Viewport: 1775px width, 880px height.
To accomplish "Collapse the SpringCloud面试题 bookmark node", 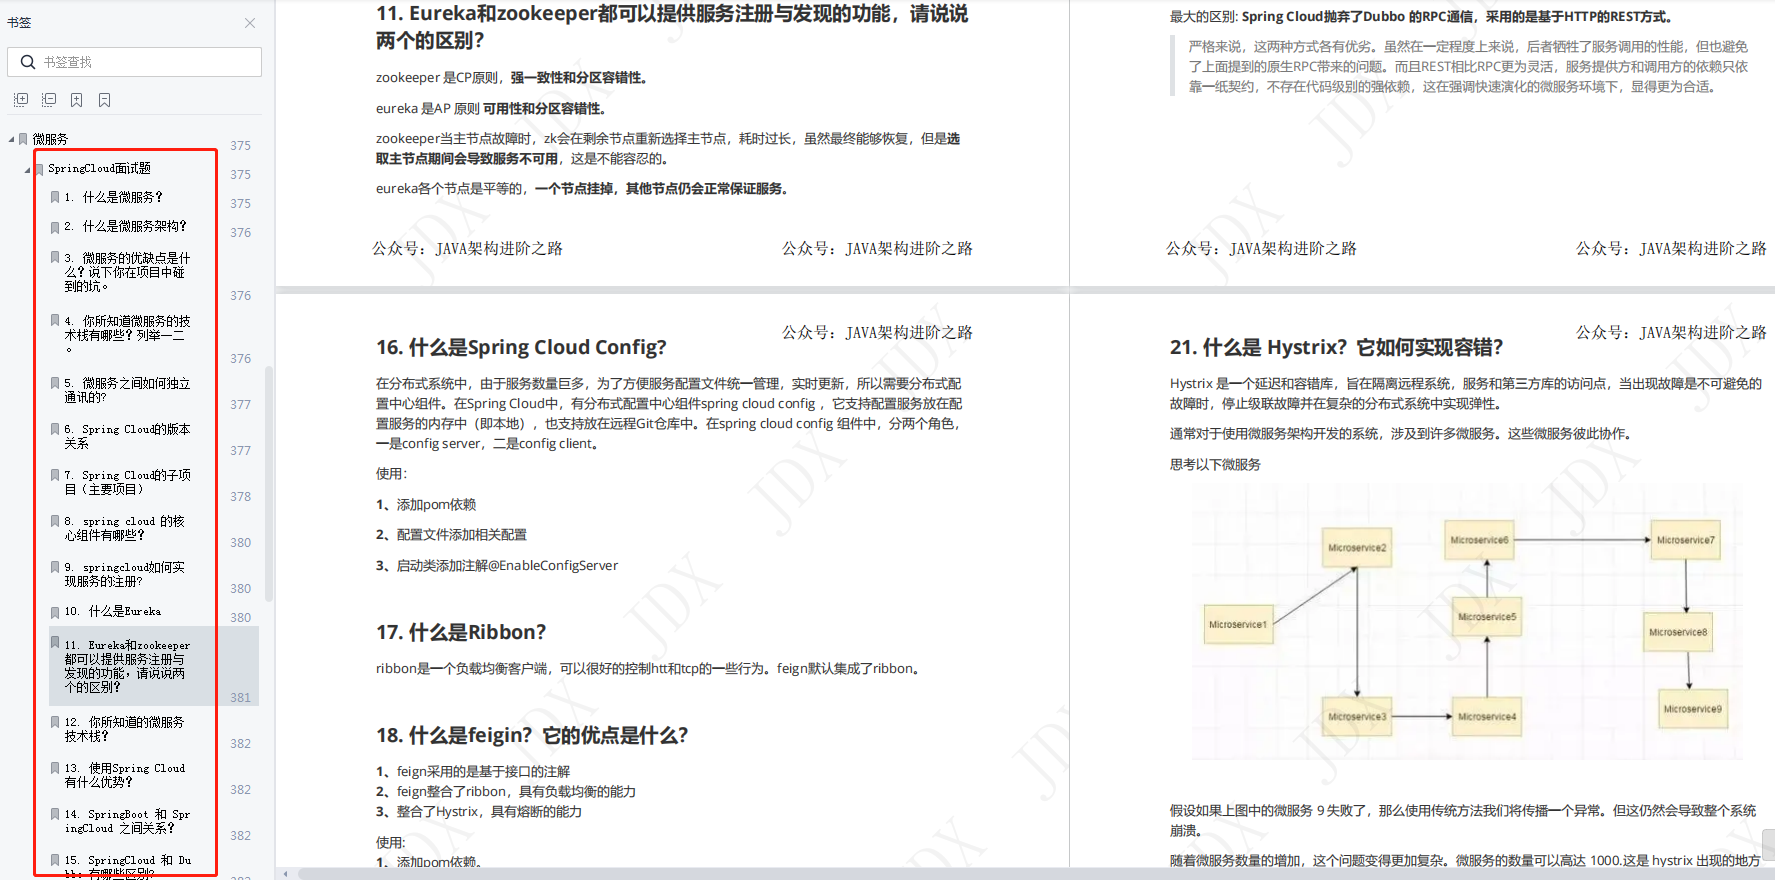I will coord(27,169).
